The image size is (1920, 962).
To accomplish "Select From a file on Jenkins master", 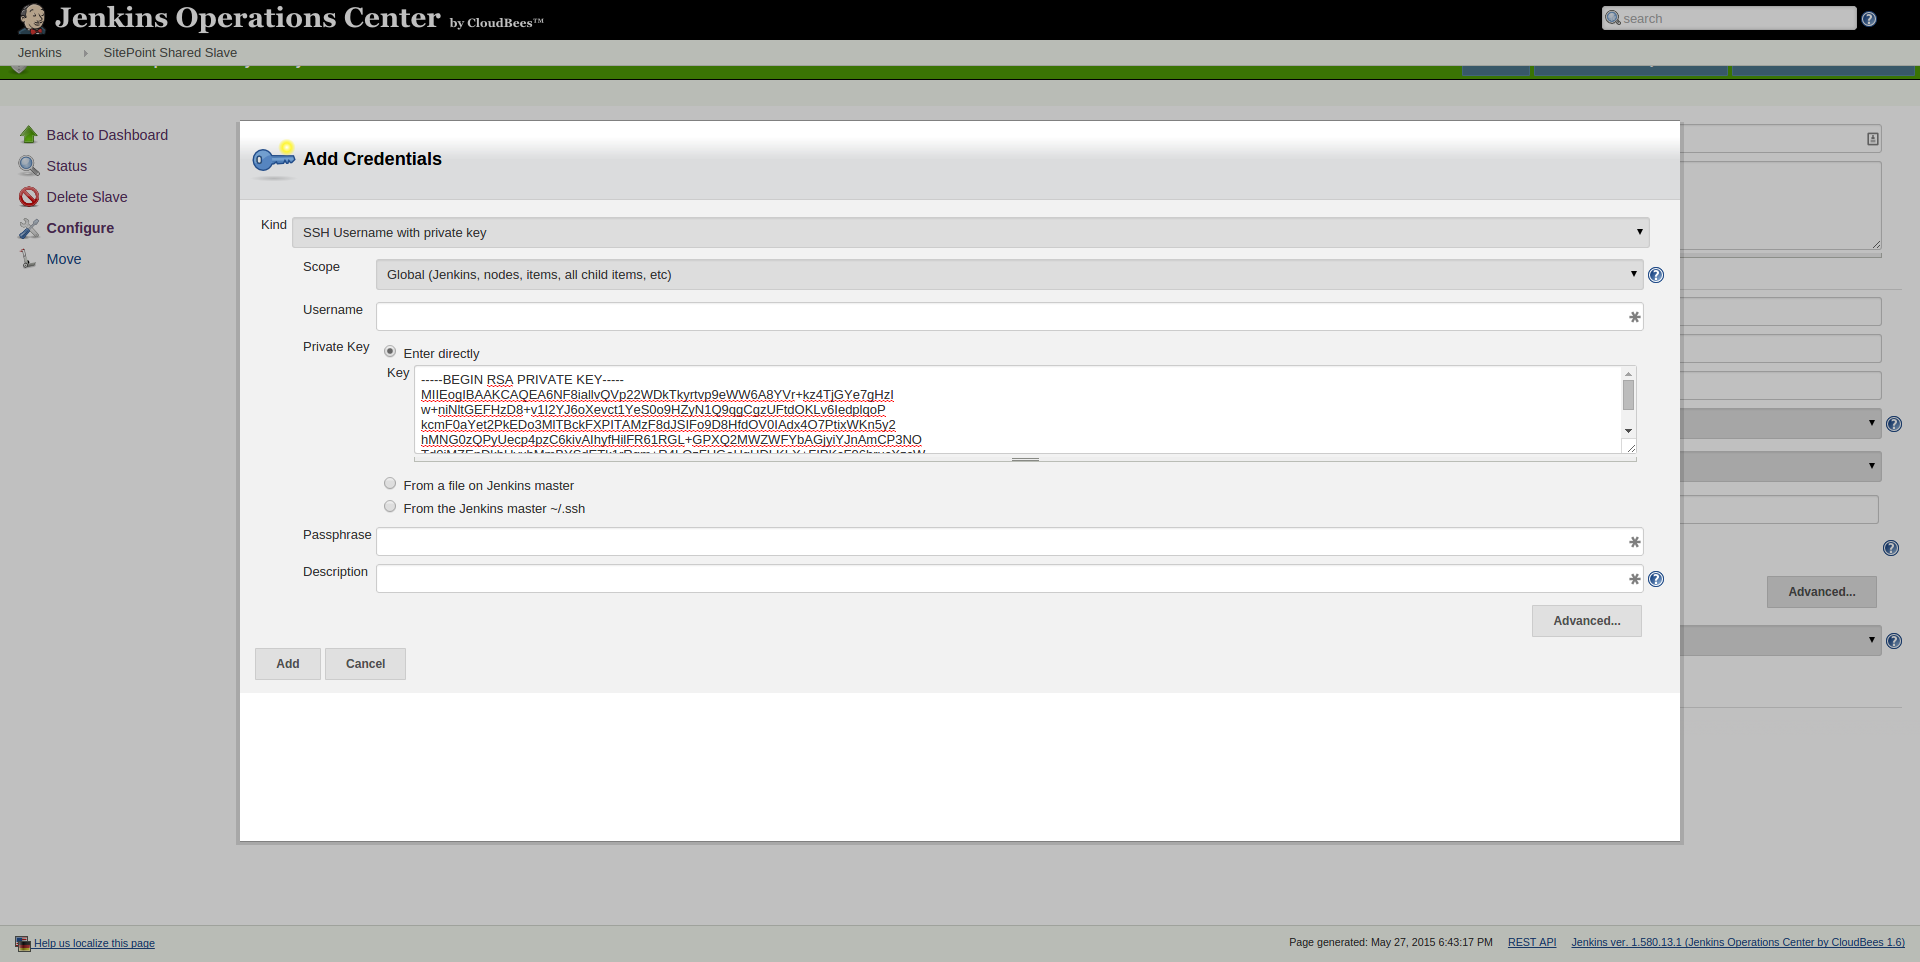I will click(x=390, y=484).
